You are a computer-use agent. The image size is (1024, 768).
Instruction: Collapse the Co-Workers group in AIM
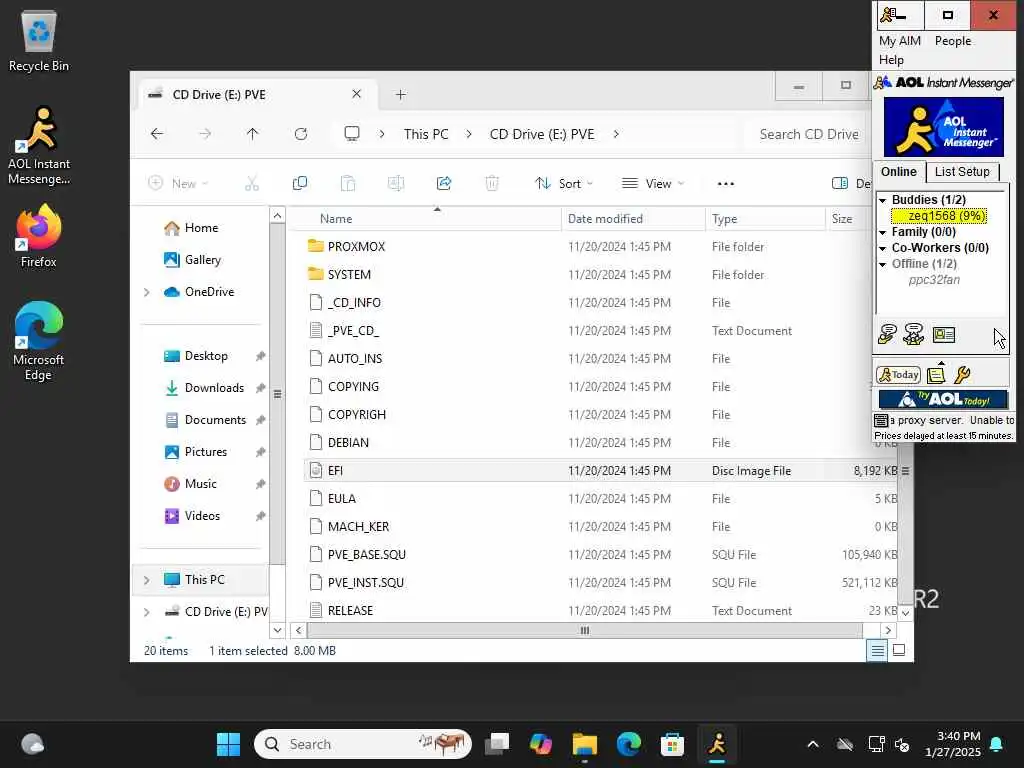coord(882,249)
